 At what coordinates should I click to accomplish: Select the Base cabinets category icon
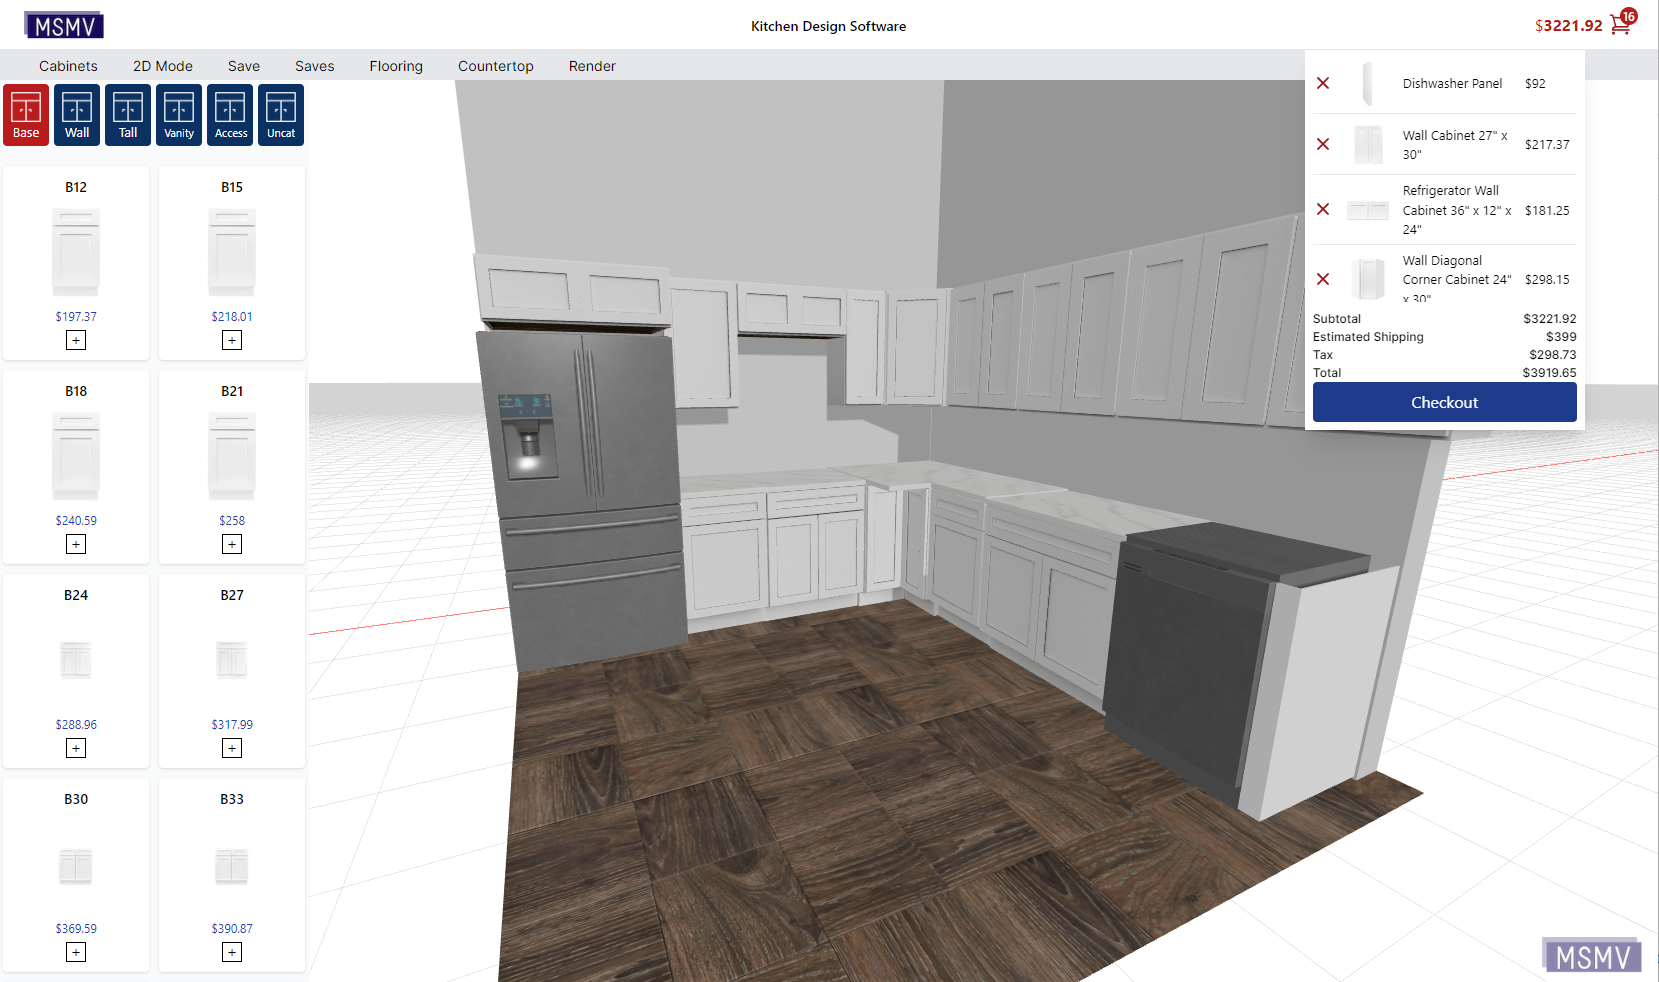pyautogui.click(x=25, y=114)
